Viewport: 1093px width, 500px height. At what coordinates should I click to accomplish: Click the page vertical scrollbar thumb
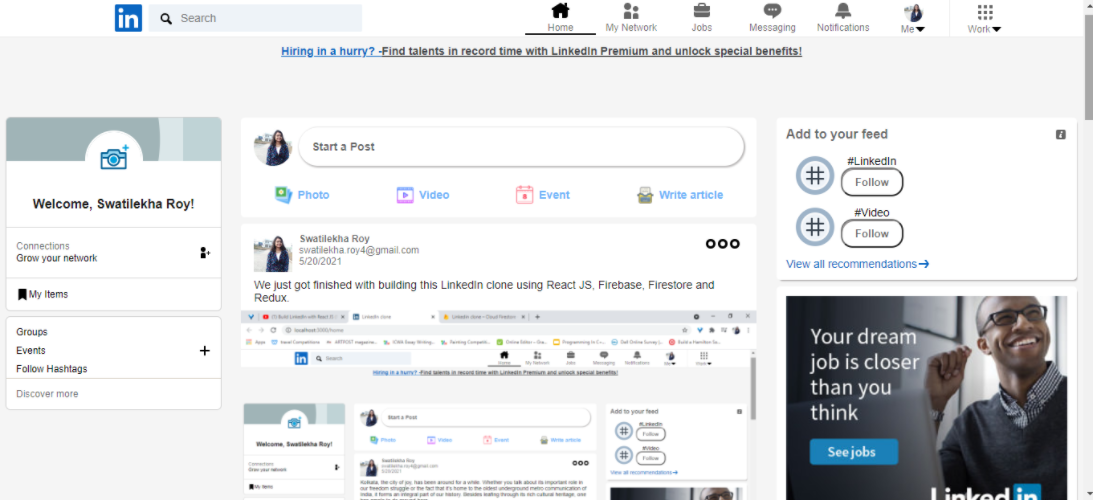click(x=1088, y=68)
